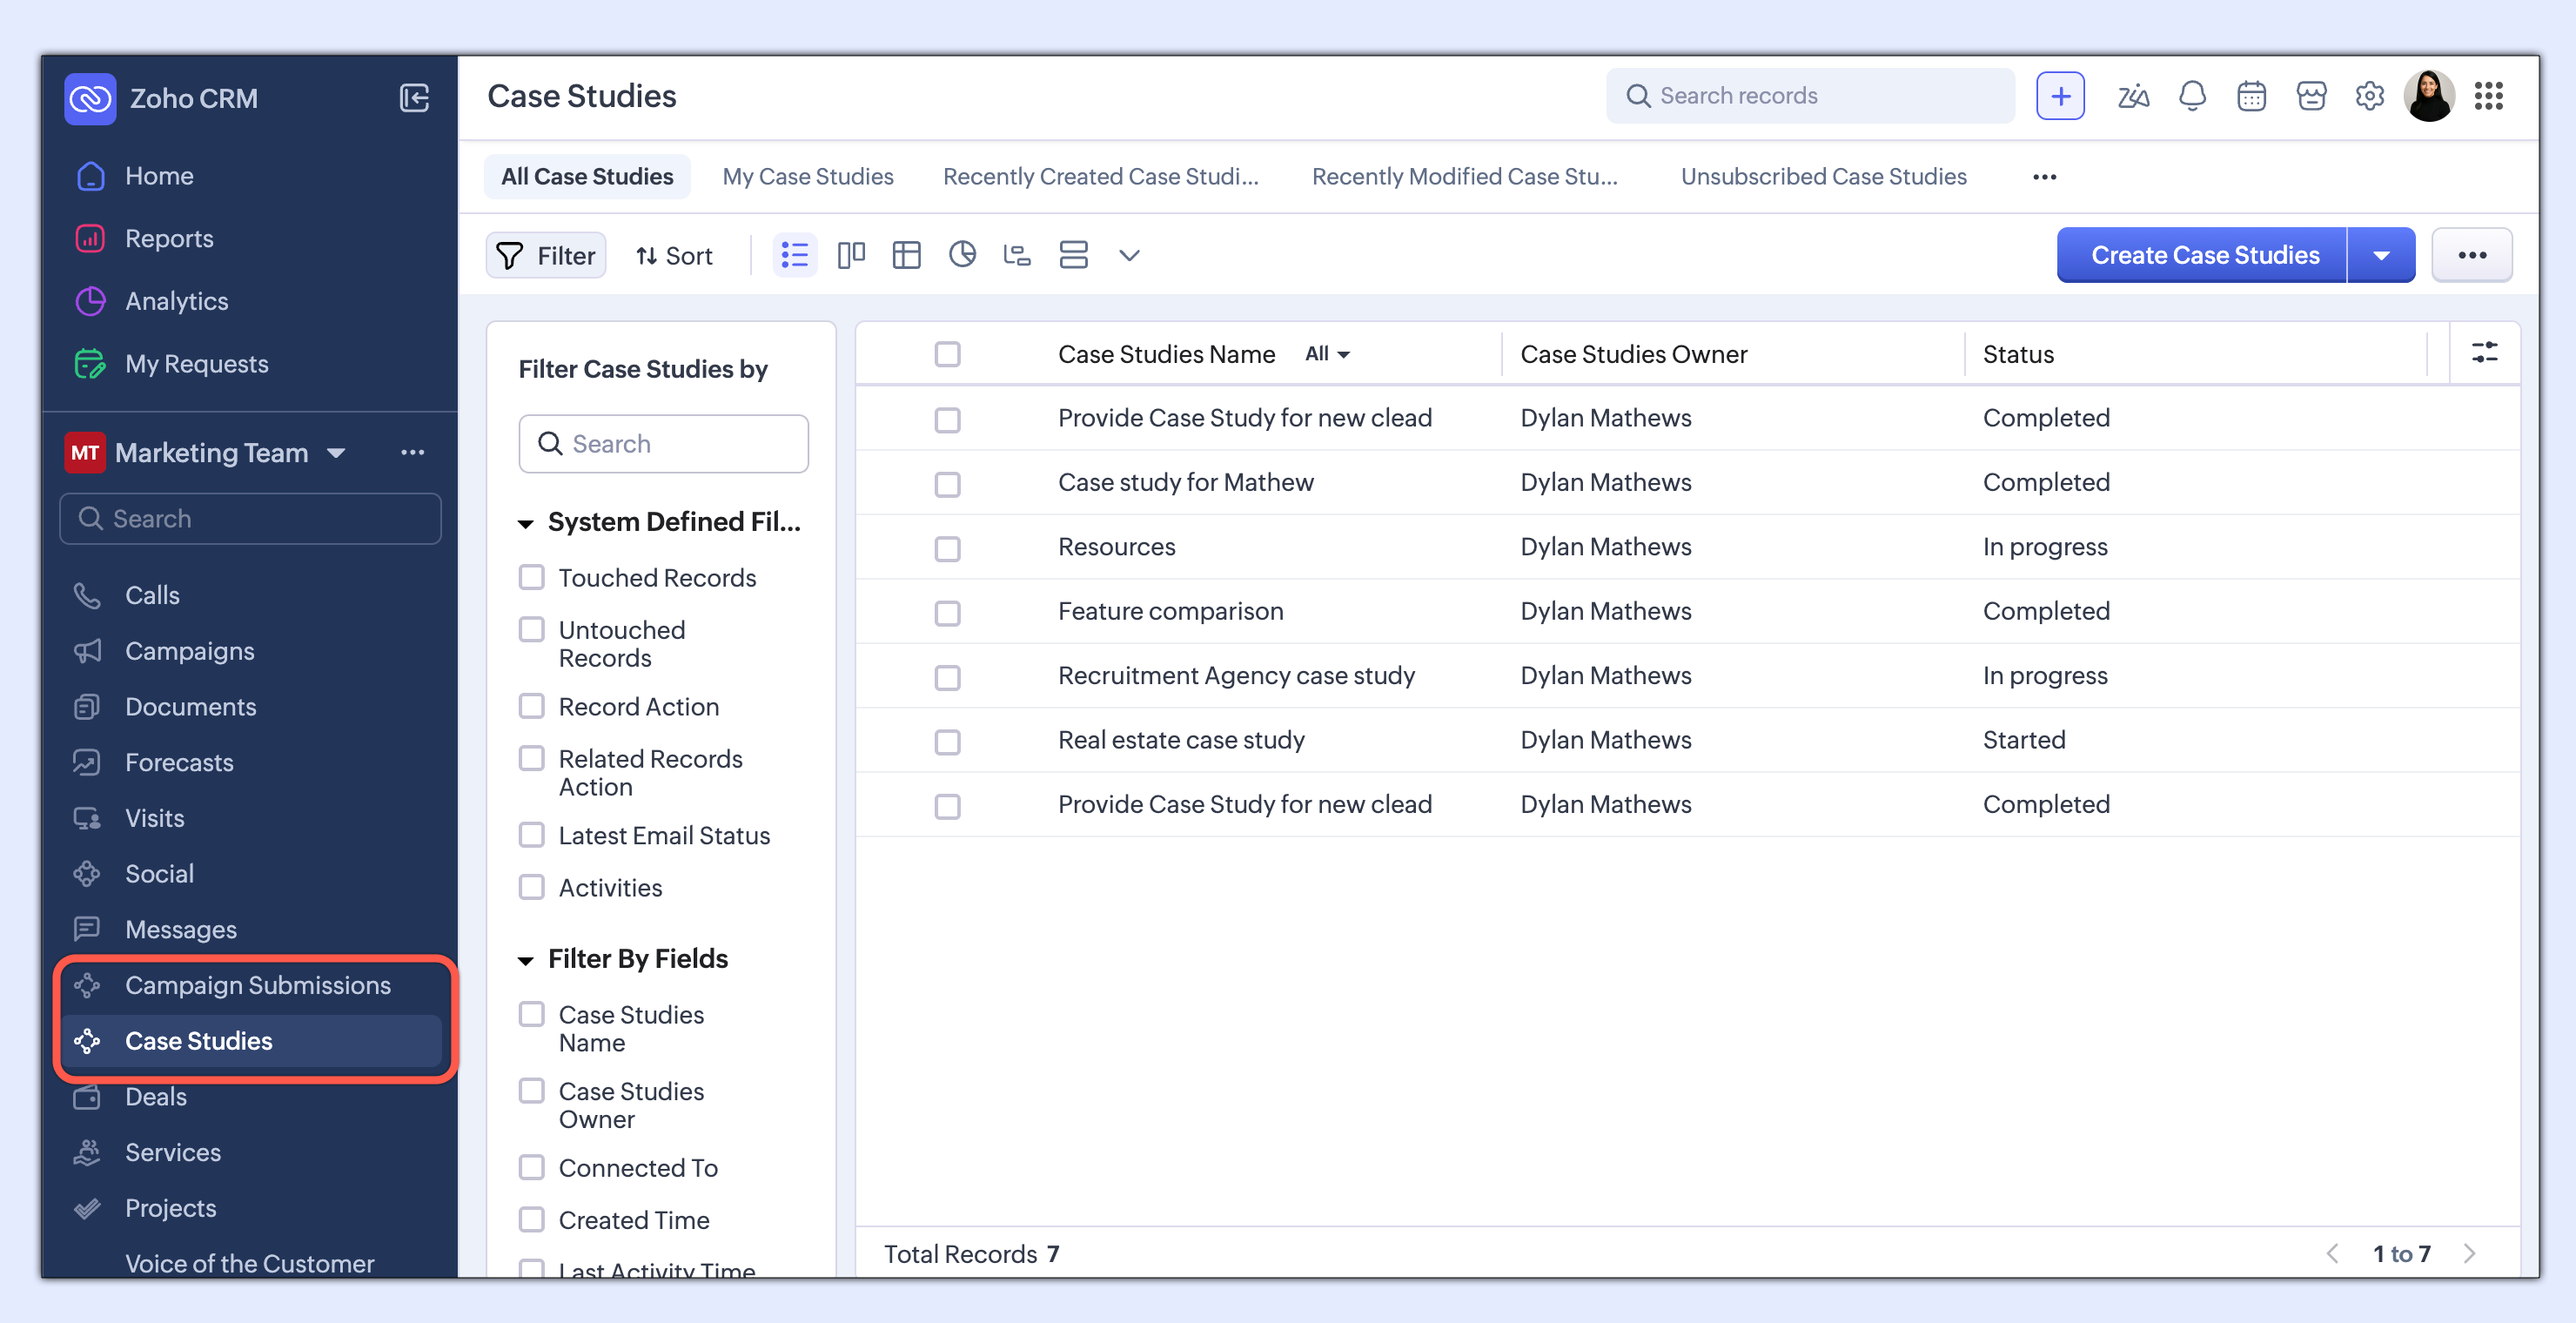Viewport: 2576px width, 1323px height.
Task: Open the quick create plus button
Action: click(2060, 96)
